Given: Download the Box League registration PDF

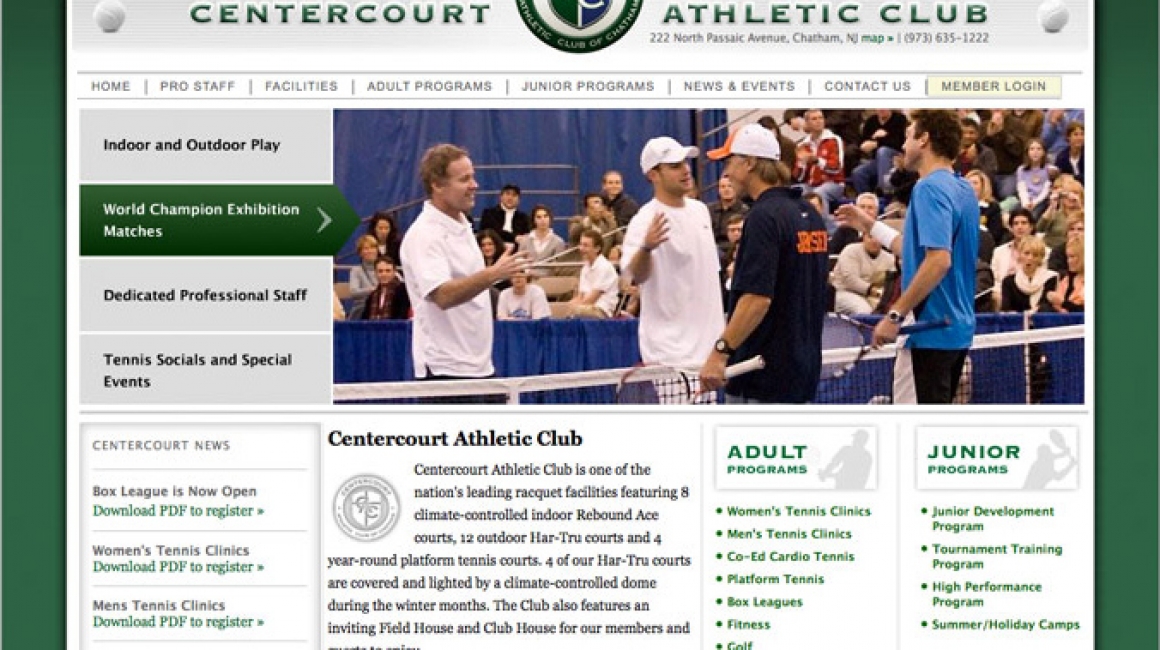Looking at the screenshot, I should click(x=178, y=511).
